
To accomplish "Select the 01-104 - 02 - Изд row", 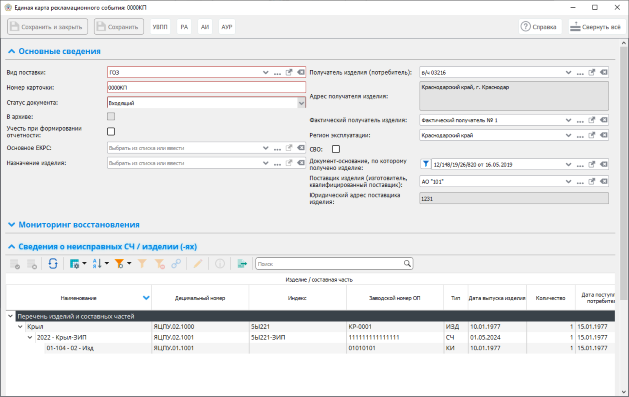I will pyautogui.click(x=310, y=348).
